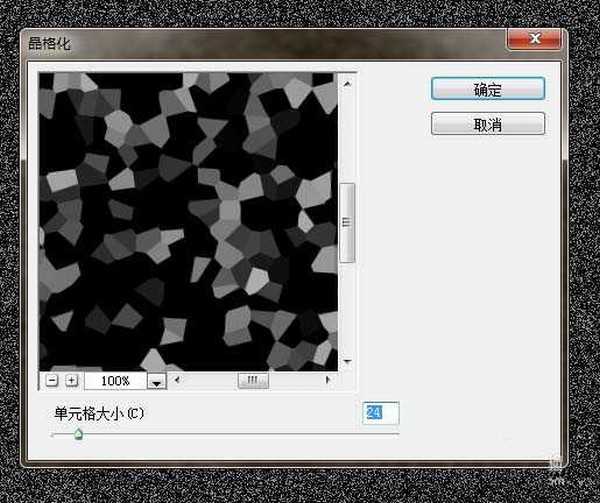This screenshot has height=503, width=600.
Task: Click the 单元格大小(C) label
Action: click(x=99, y=413)
